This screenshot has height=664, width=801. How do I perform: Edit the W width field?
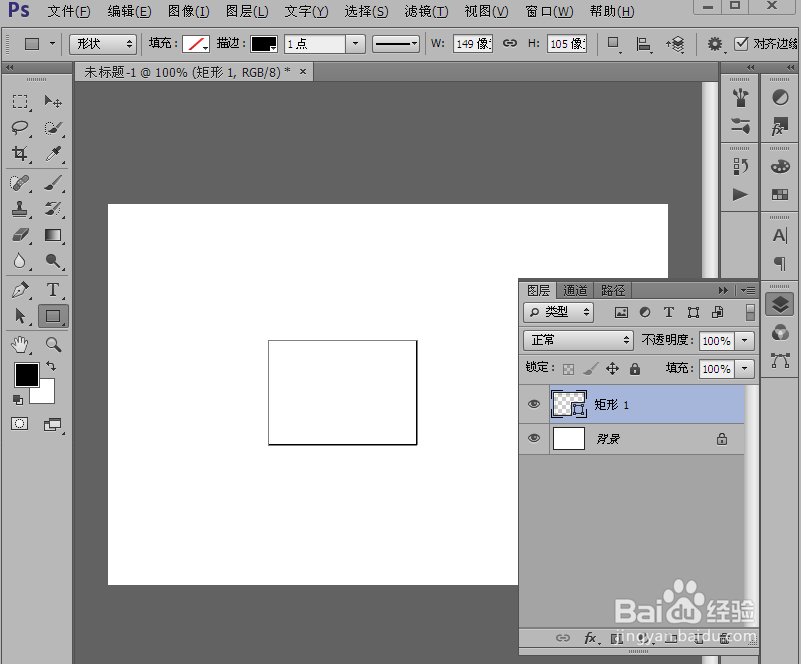click(473, 44)
